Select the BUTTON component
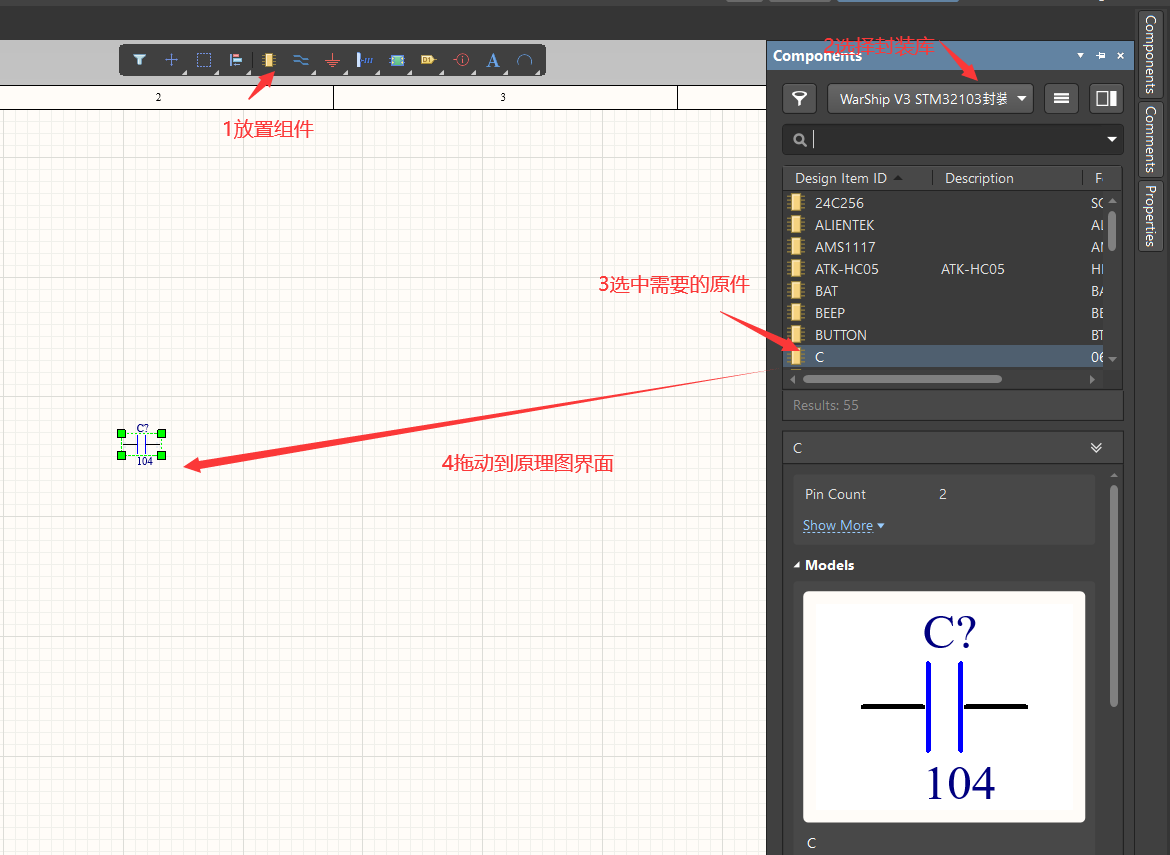Image resolution: width=1170 pixels, height=855 pixels. pos(944,335)
